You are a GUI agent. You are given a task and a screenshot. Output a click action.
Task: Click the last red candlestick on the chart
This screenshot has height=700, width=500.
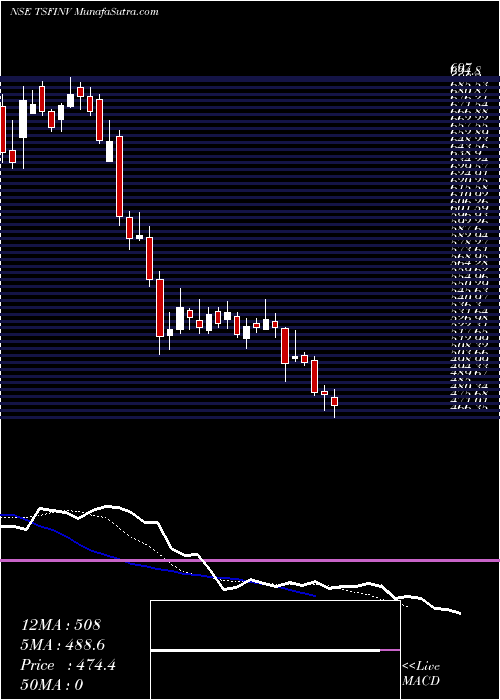click(x=334, y=401)
